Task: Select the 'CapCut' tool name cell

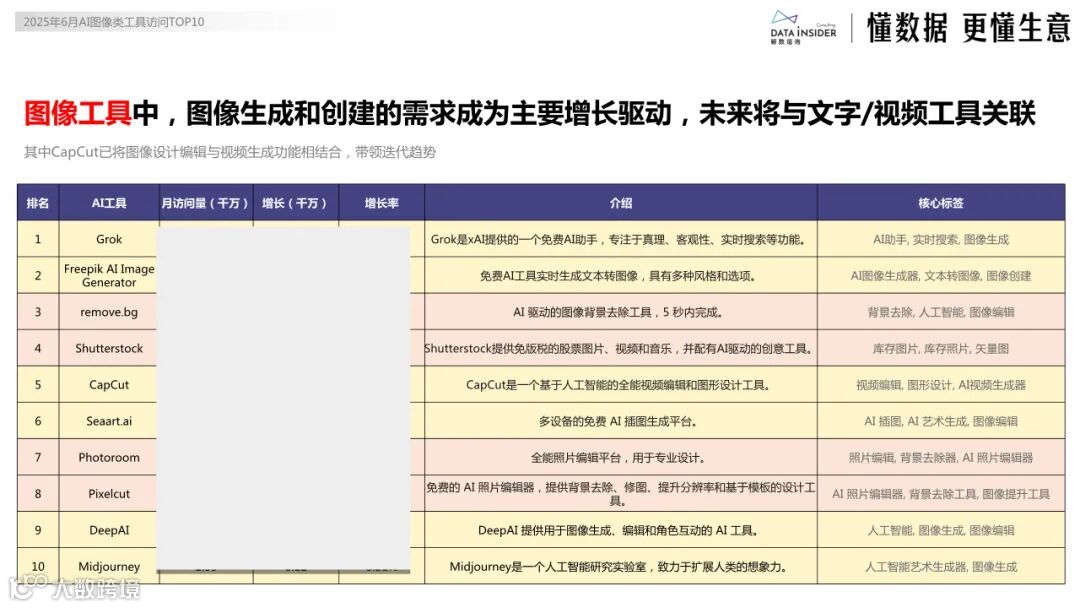Action: tap(109, 385)
